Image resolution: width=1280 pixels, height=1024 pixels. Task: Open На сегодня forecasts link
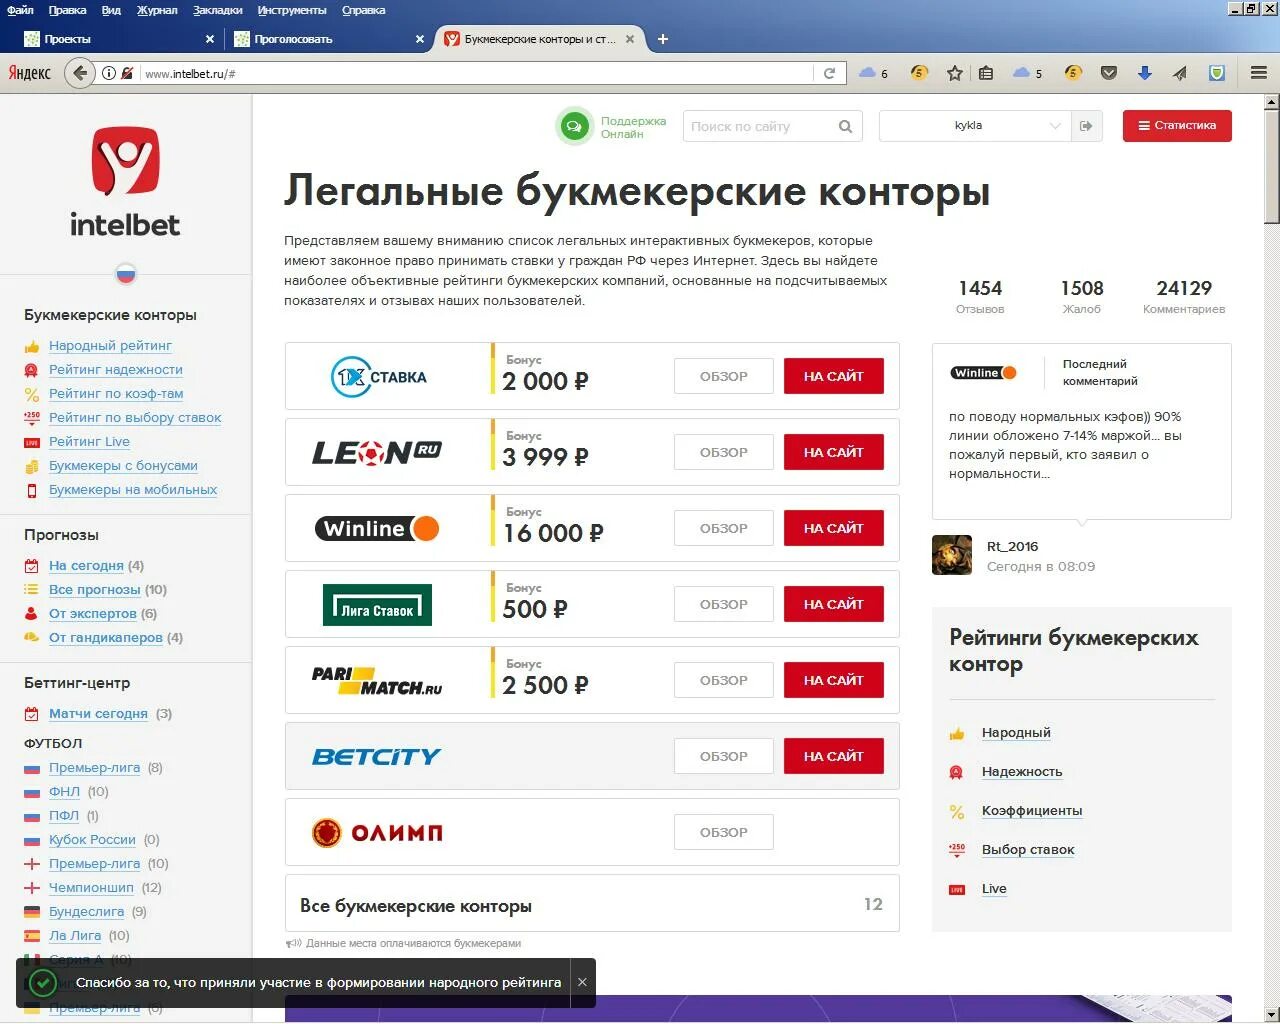point(86,565)
